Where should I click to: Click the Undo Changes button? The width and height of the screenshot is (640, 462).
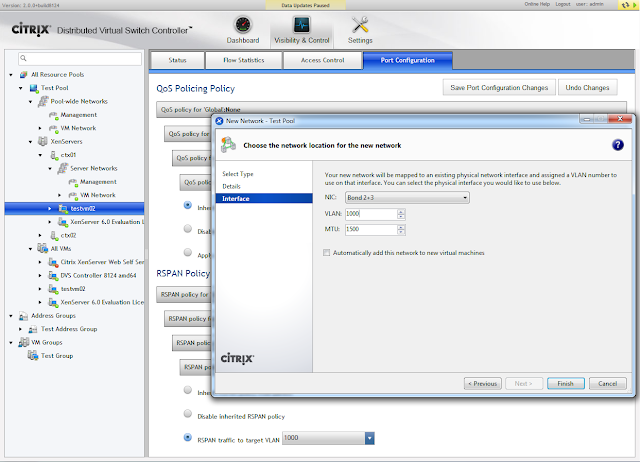pos(587,87)
